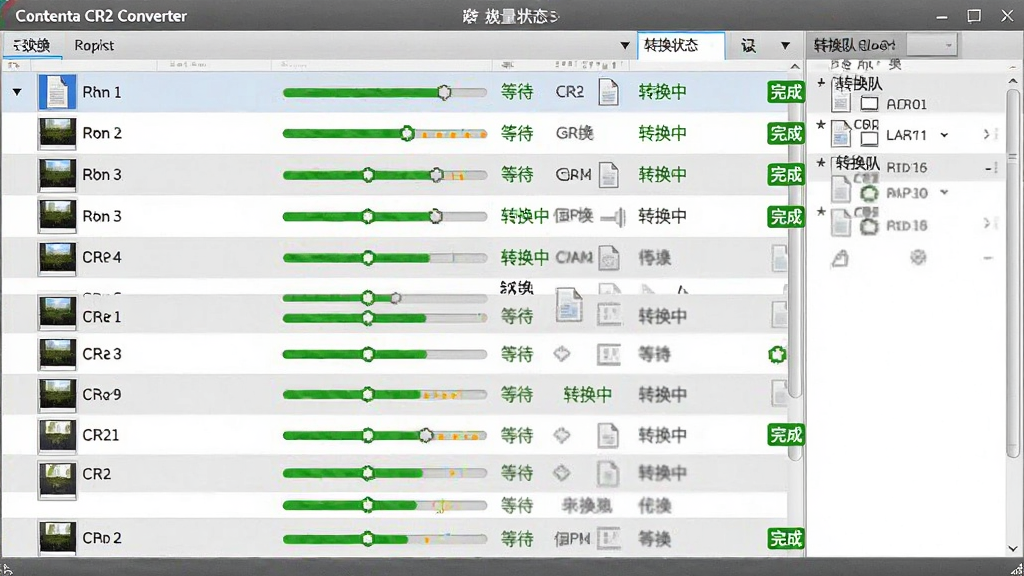Toggle the checkbox beside AER01

point(869,103)
